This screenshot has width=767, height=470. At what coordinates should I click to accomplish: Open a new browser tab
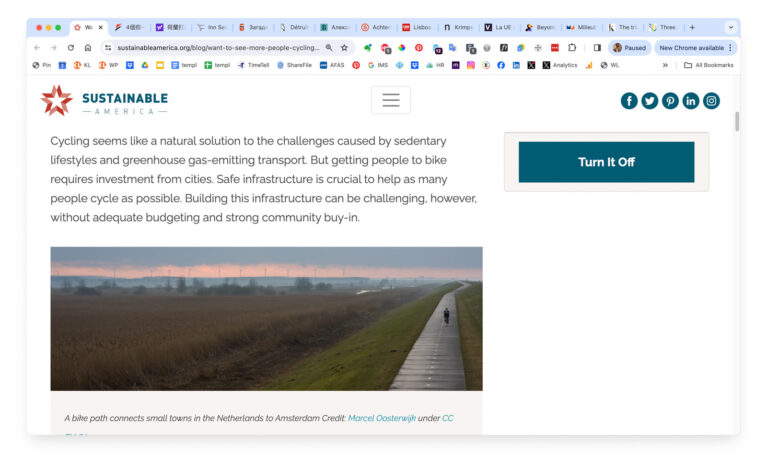pyautogui.click(x=692, y=27)
